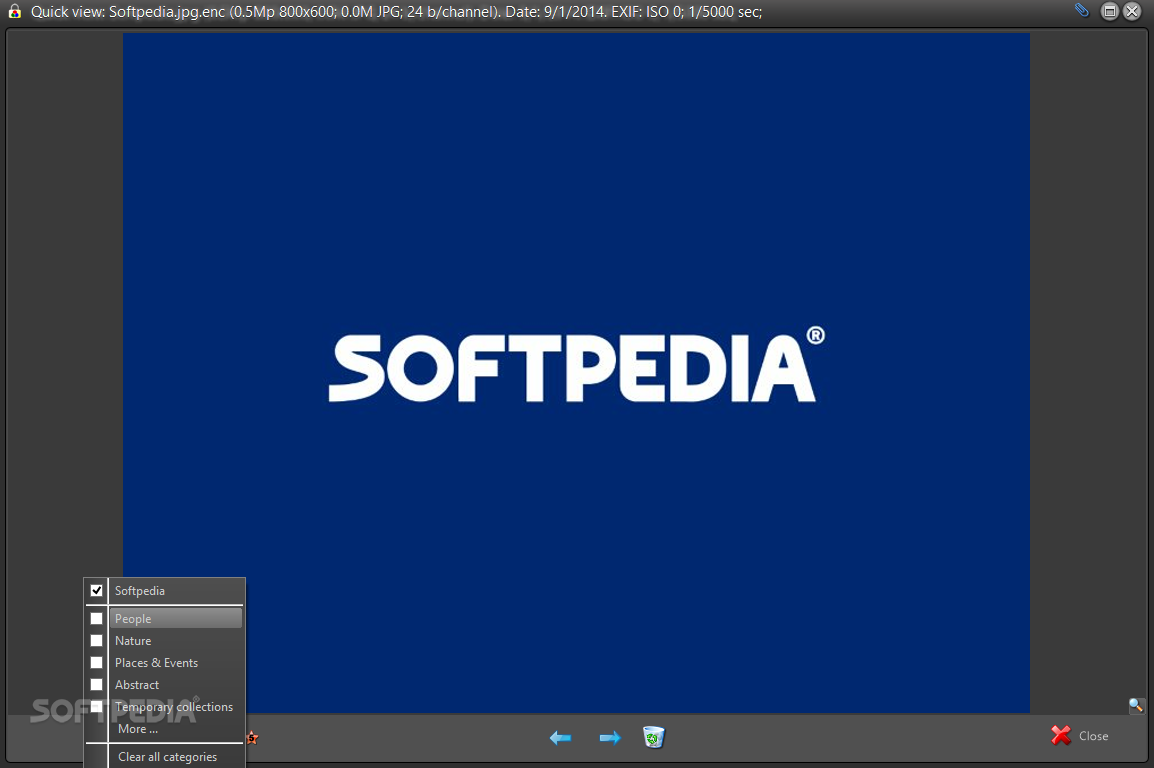Select the Places & Events menu label
The image size is (1154, 768).
pyautogui.click(x=156, y=663)
